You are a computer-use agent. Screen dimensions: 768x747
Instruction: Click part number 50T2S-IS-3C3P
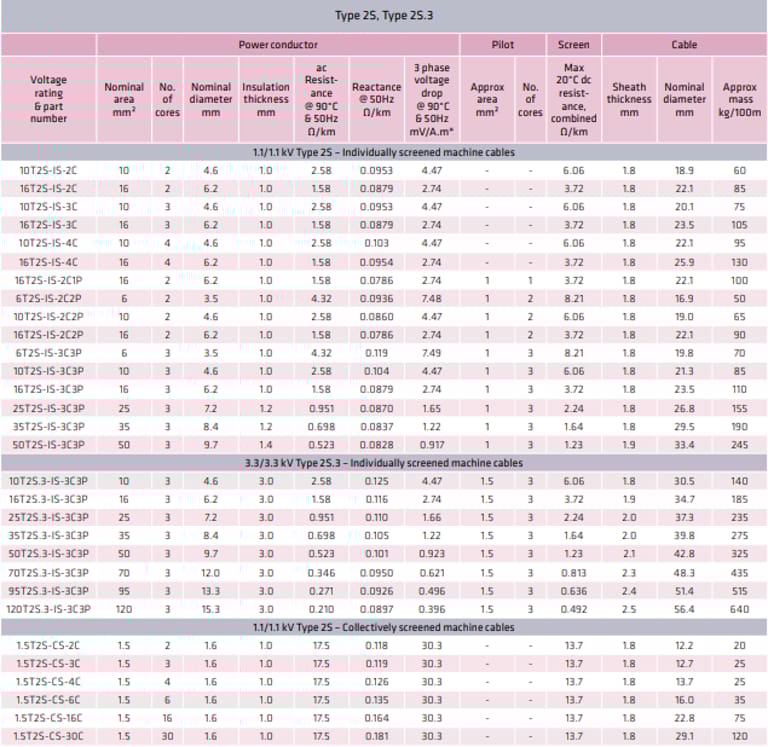point(48,444)
